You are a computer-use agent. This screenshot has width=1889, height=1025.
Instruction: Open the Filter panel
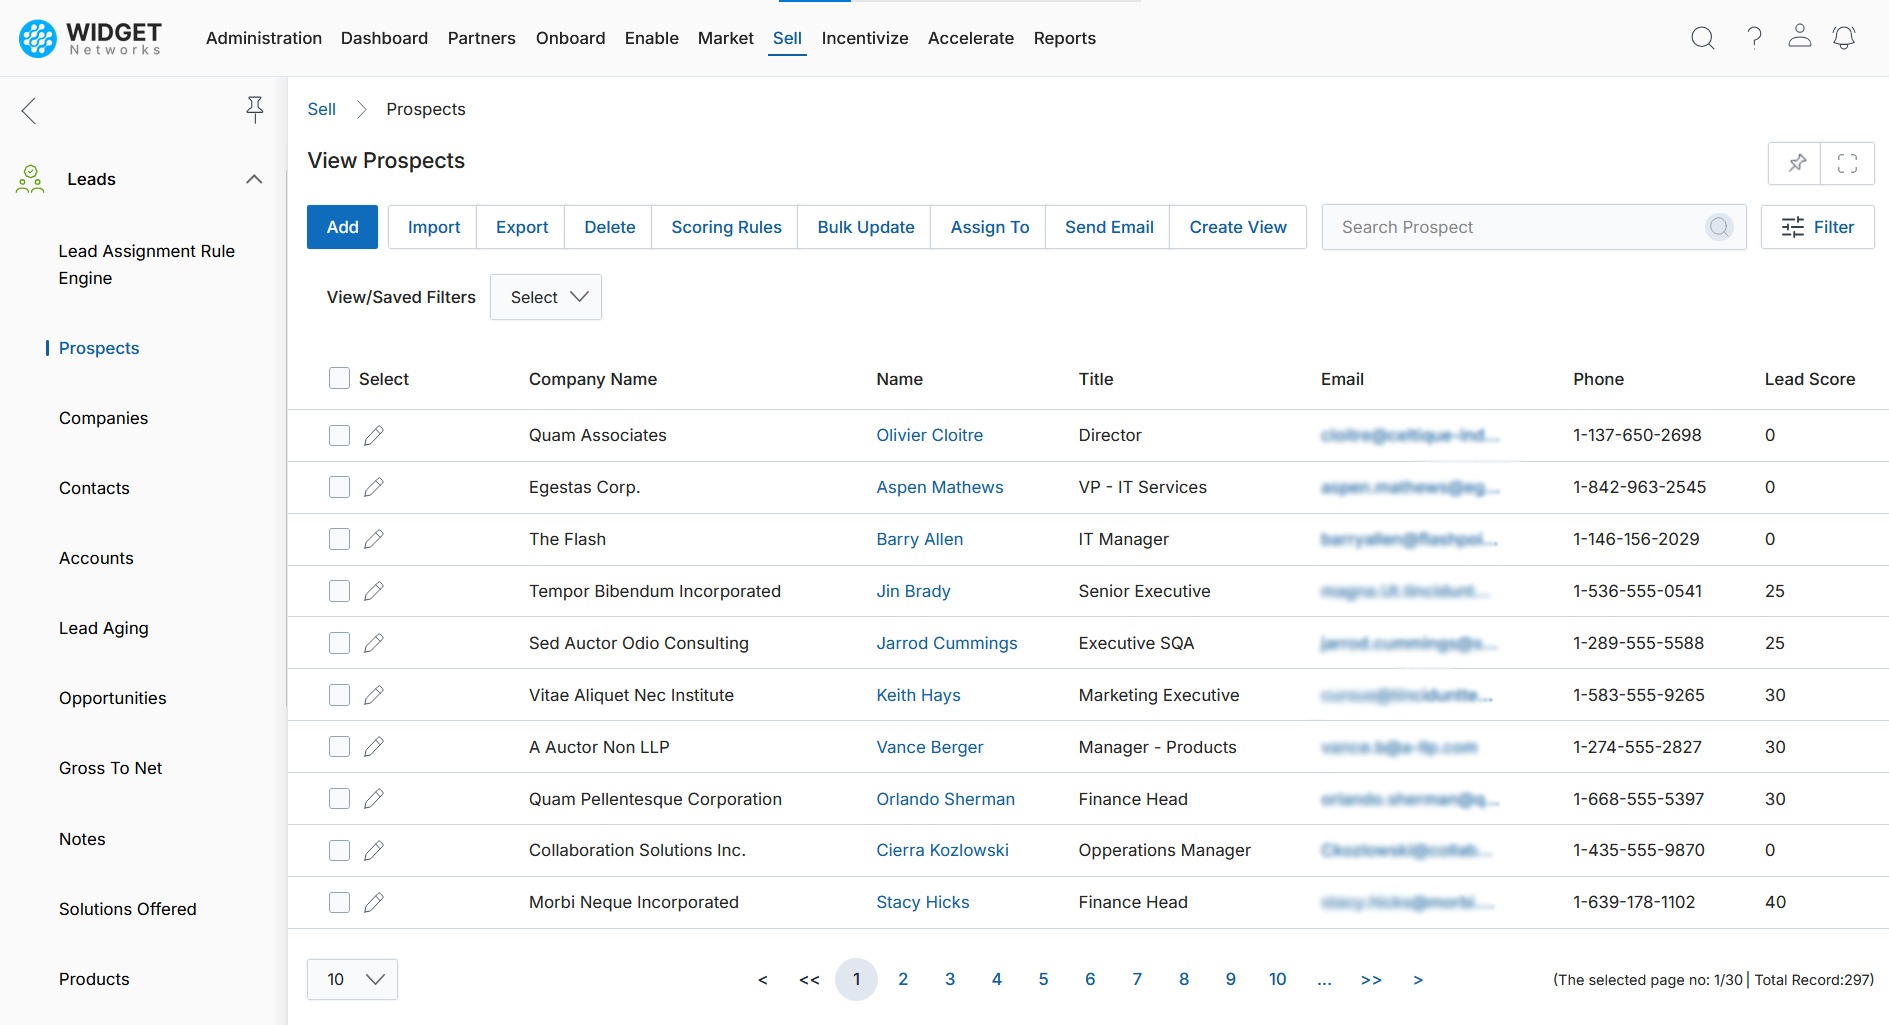[x=1817, y=227]
